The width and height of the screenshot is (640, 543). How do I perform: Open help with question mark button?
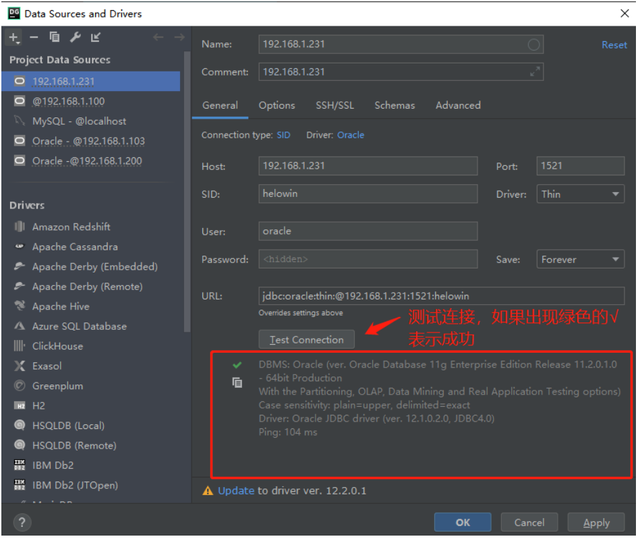click(22, 523)
